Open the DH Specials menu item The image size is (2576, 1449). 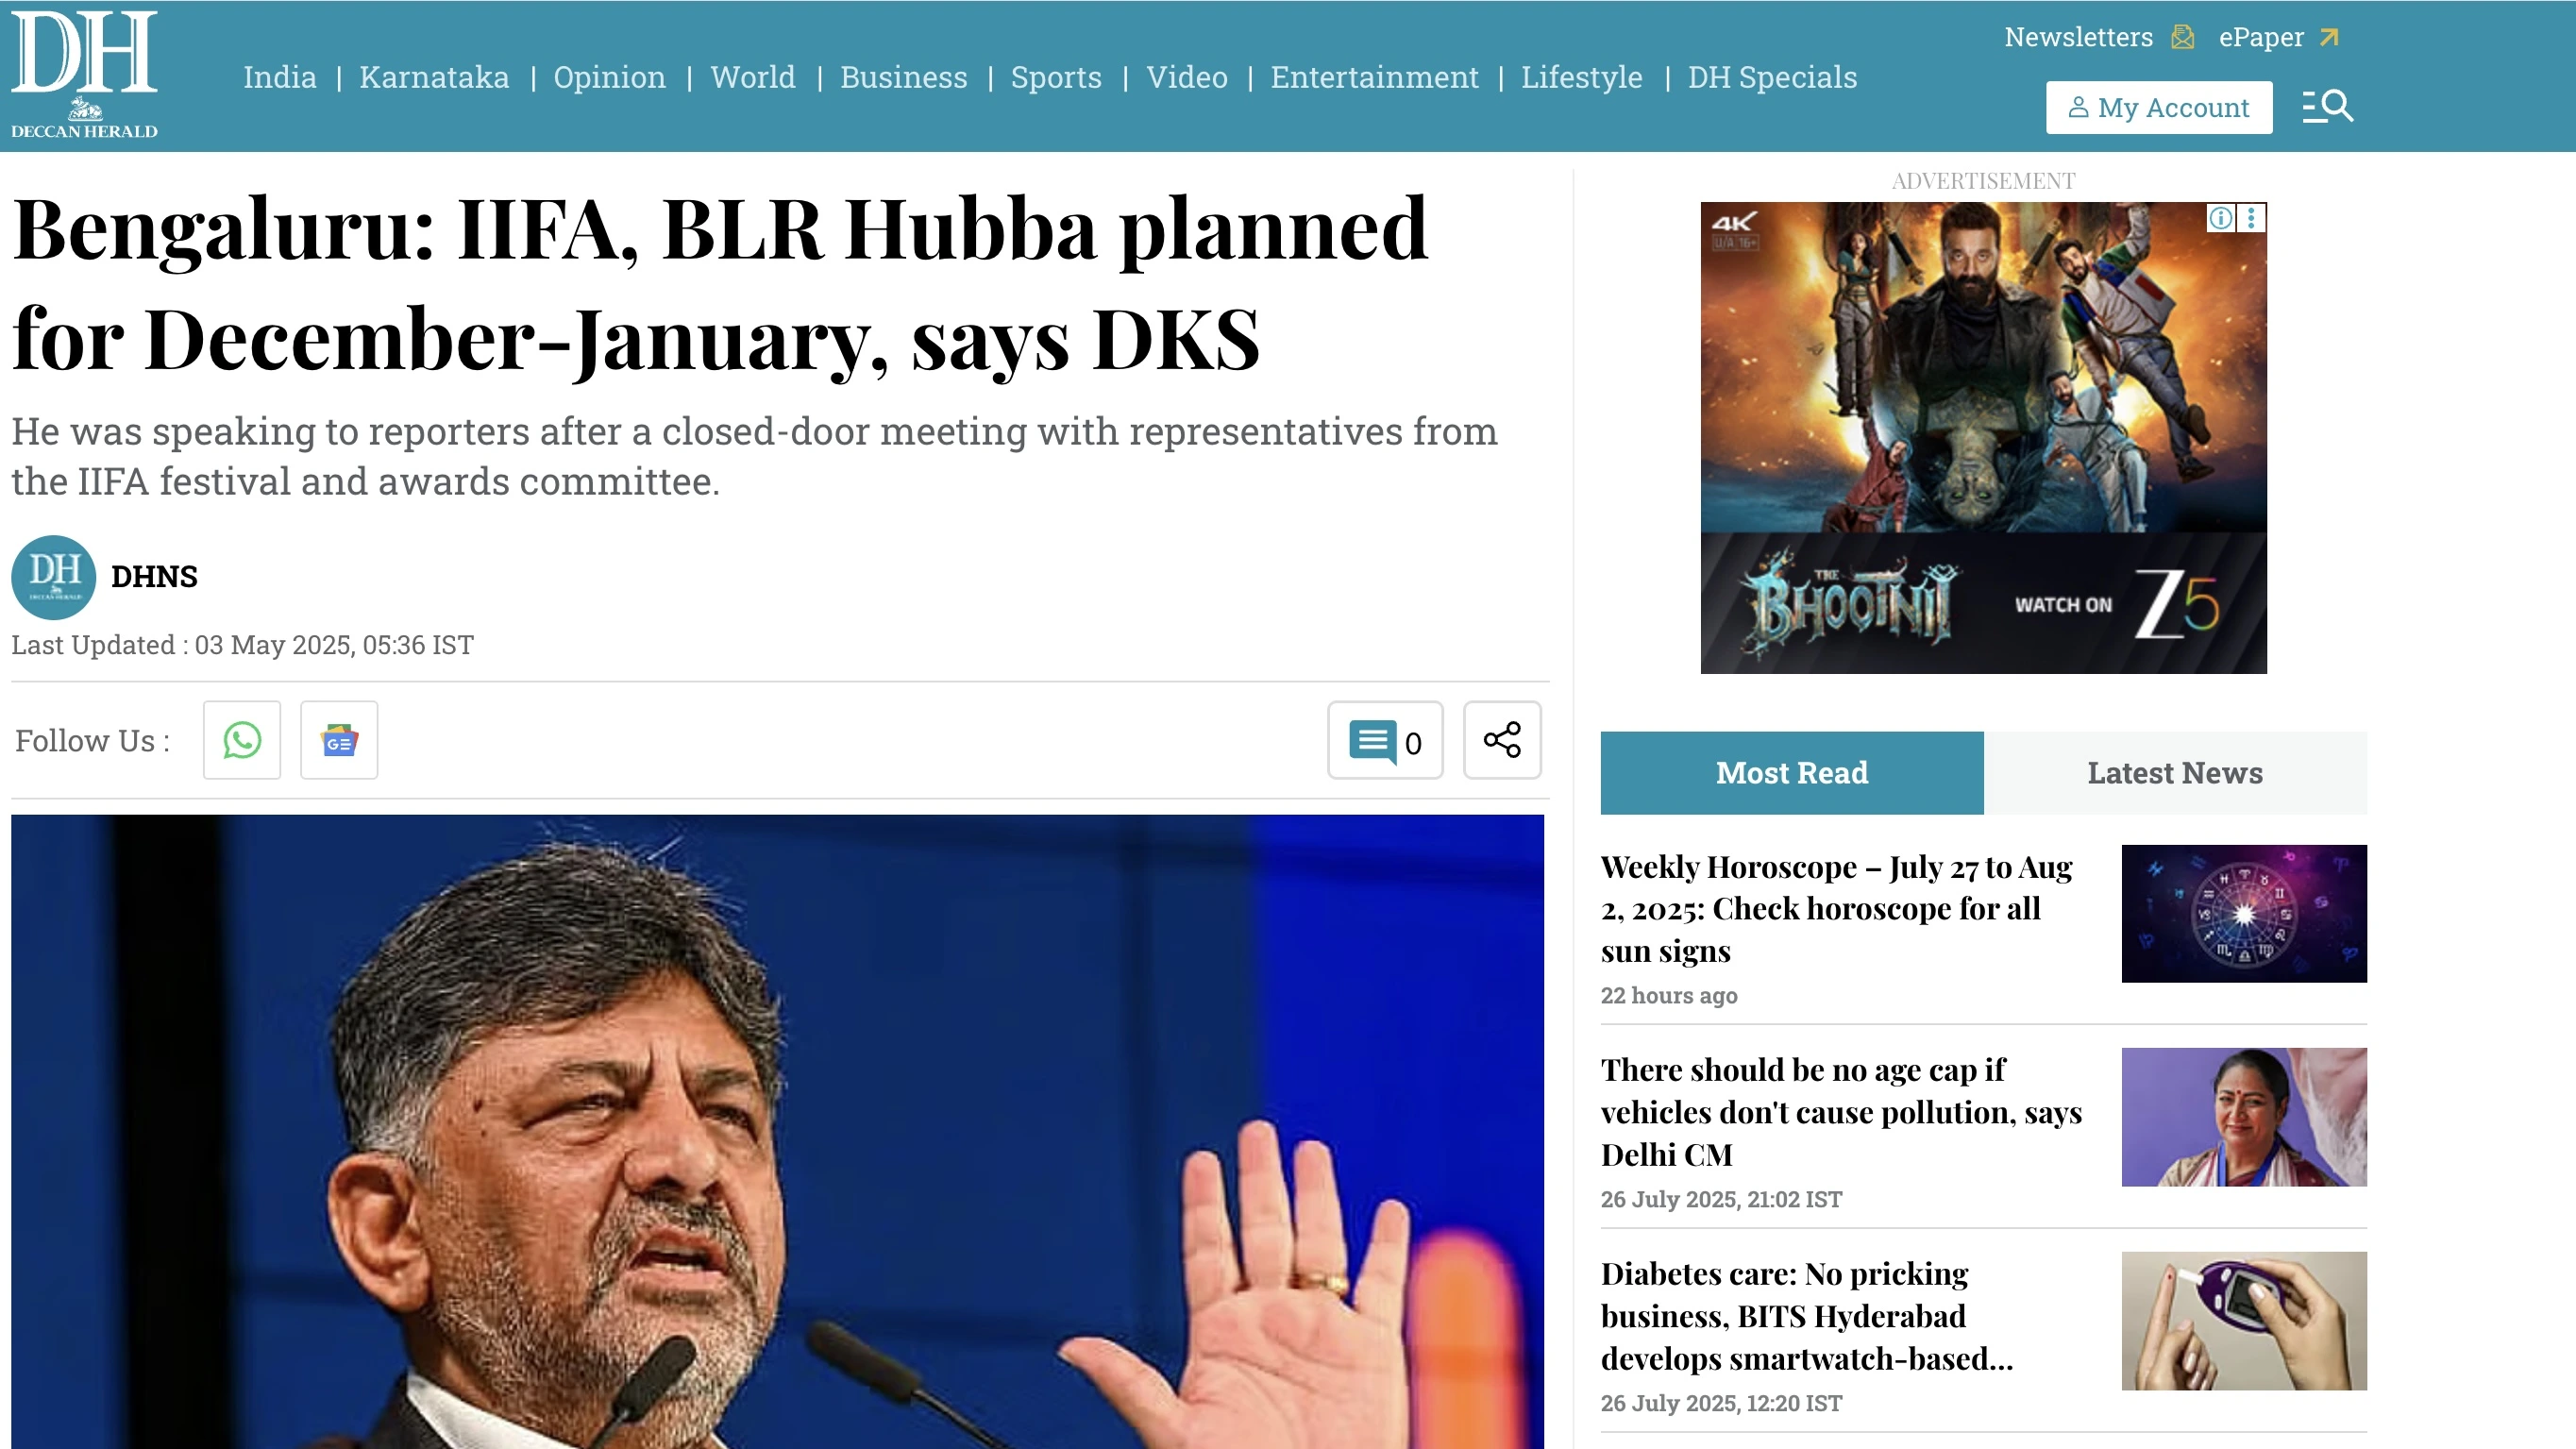pos(1772,77)
